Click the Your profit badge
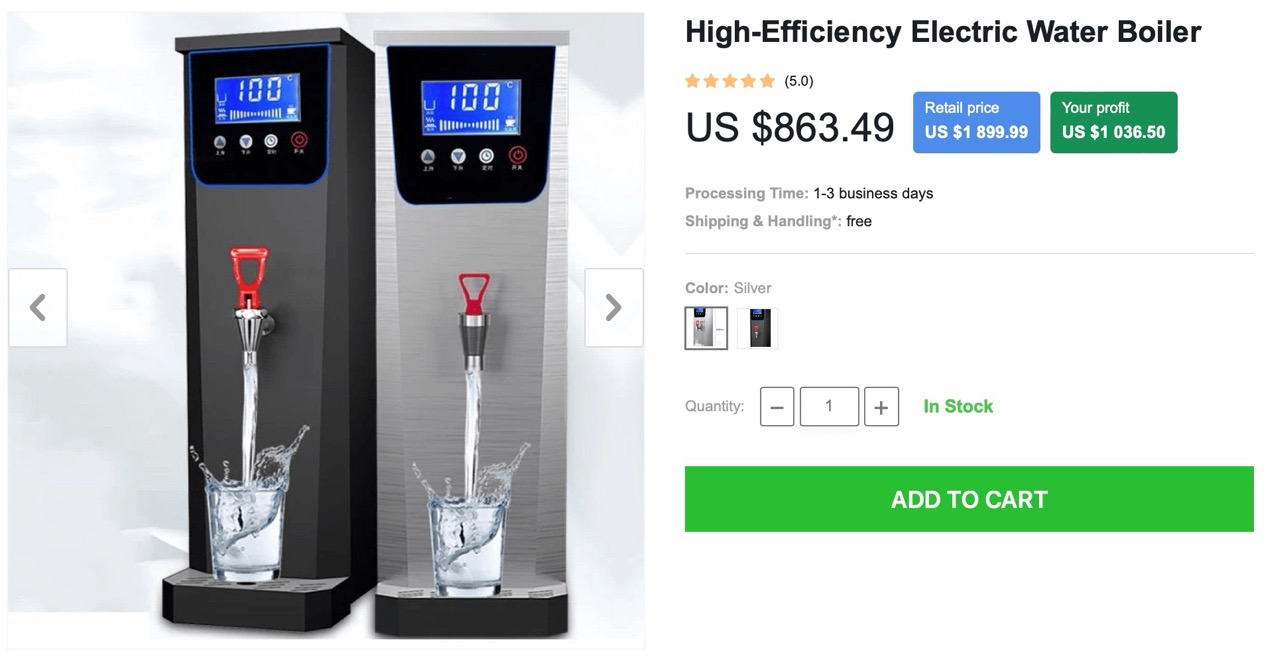Image resolution: width=1280 pixels, height=658 pixels. pos(1114,122)
